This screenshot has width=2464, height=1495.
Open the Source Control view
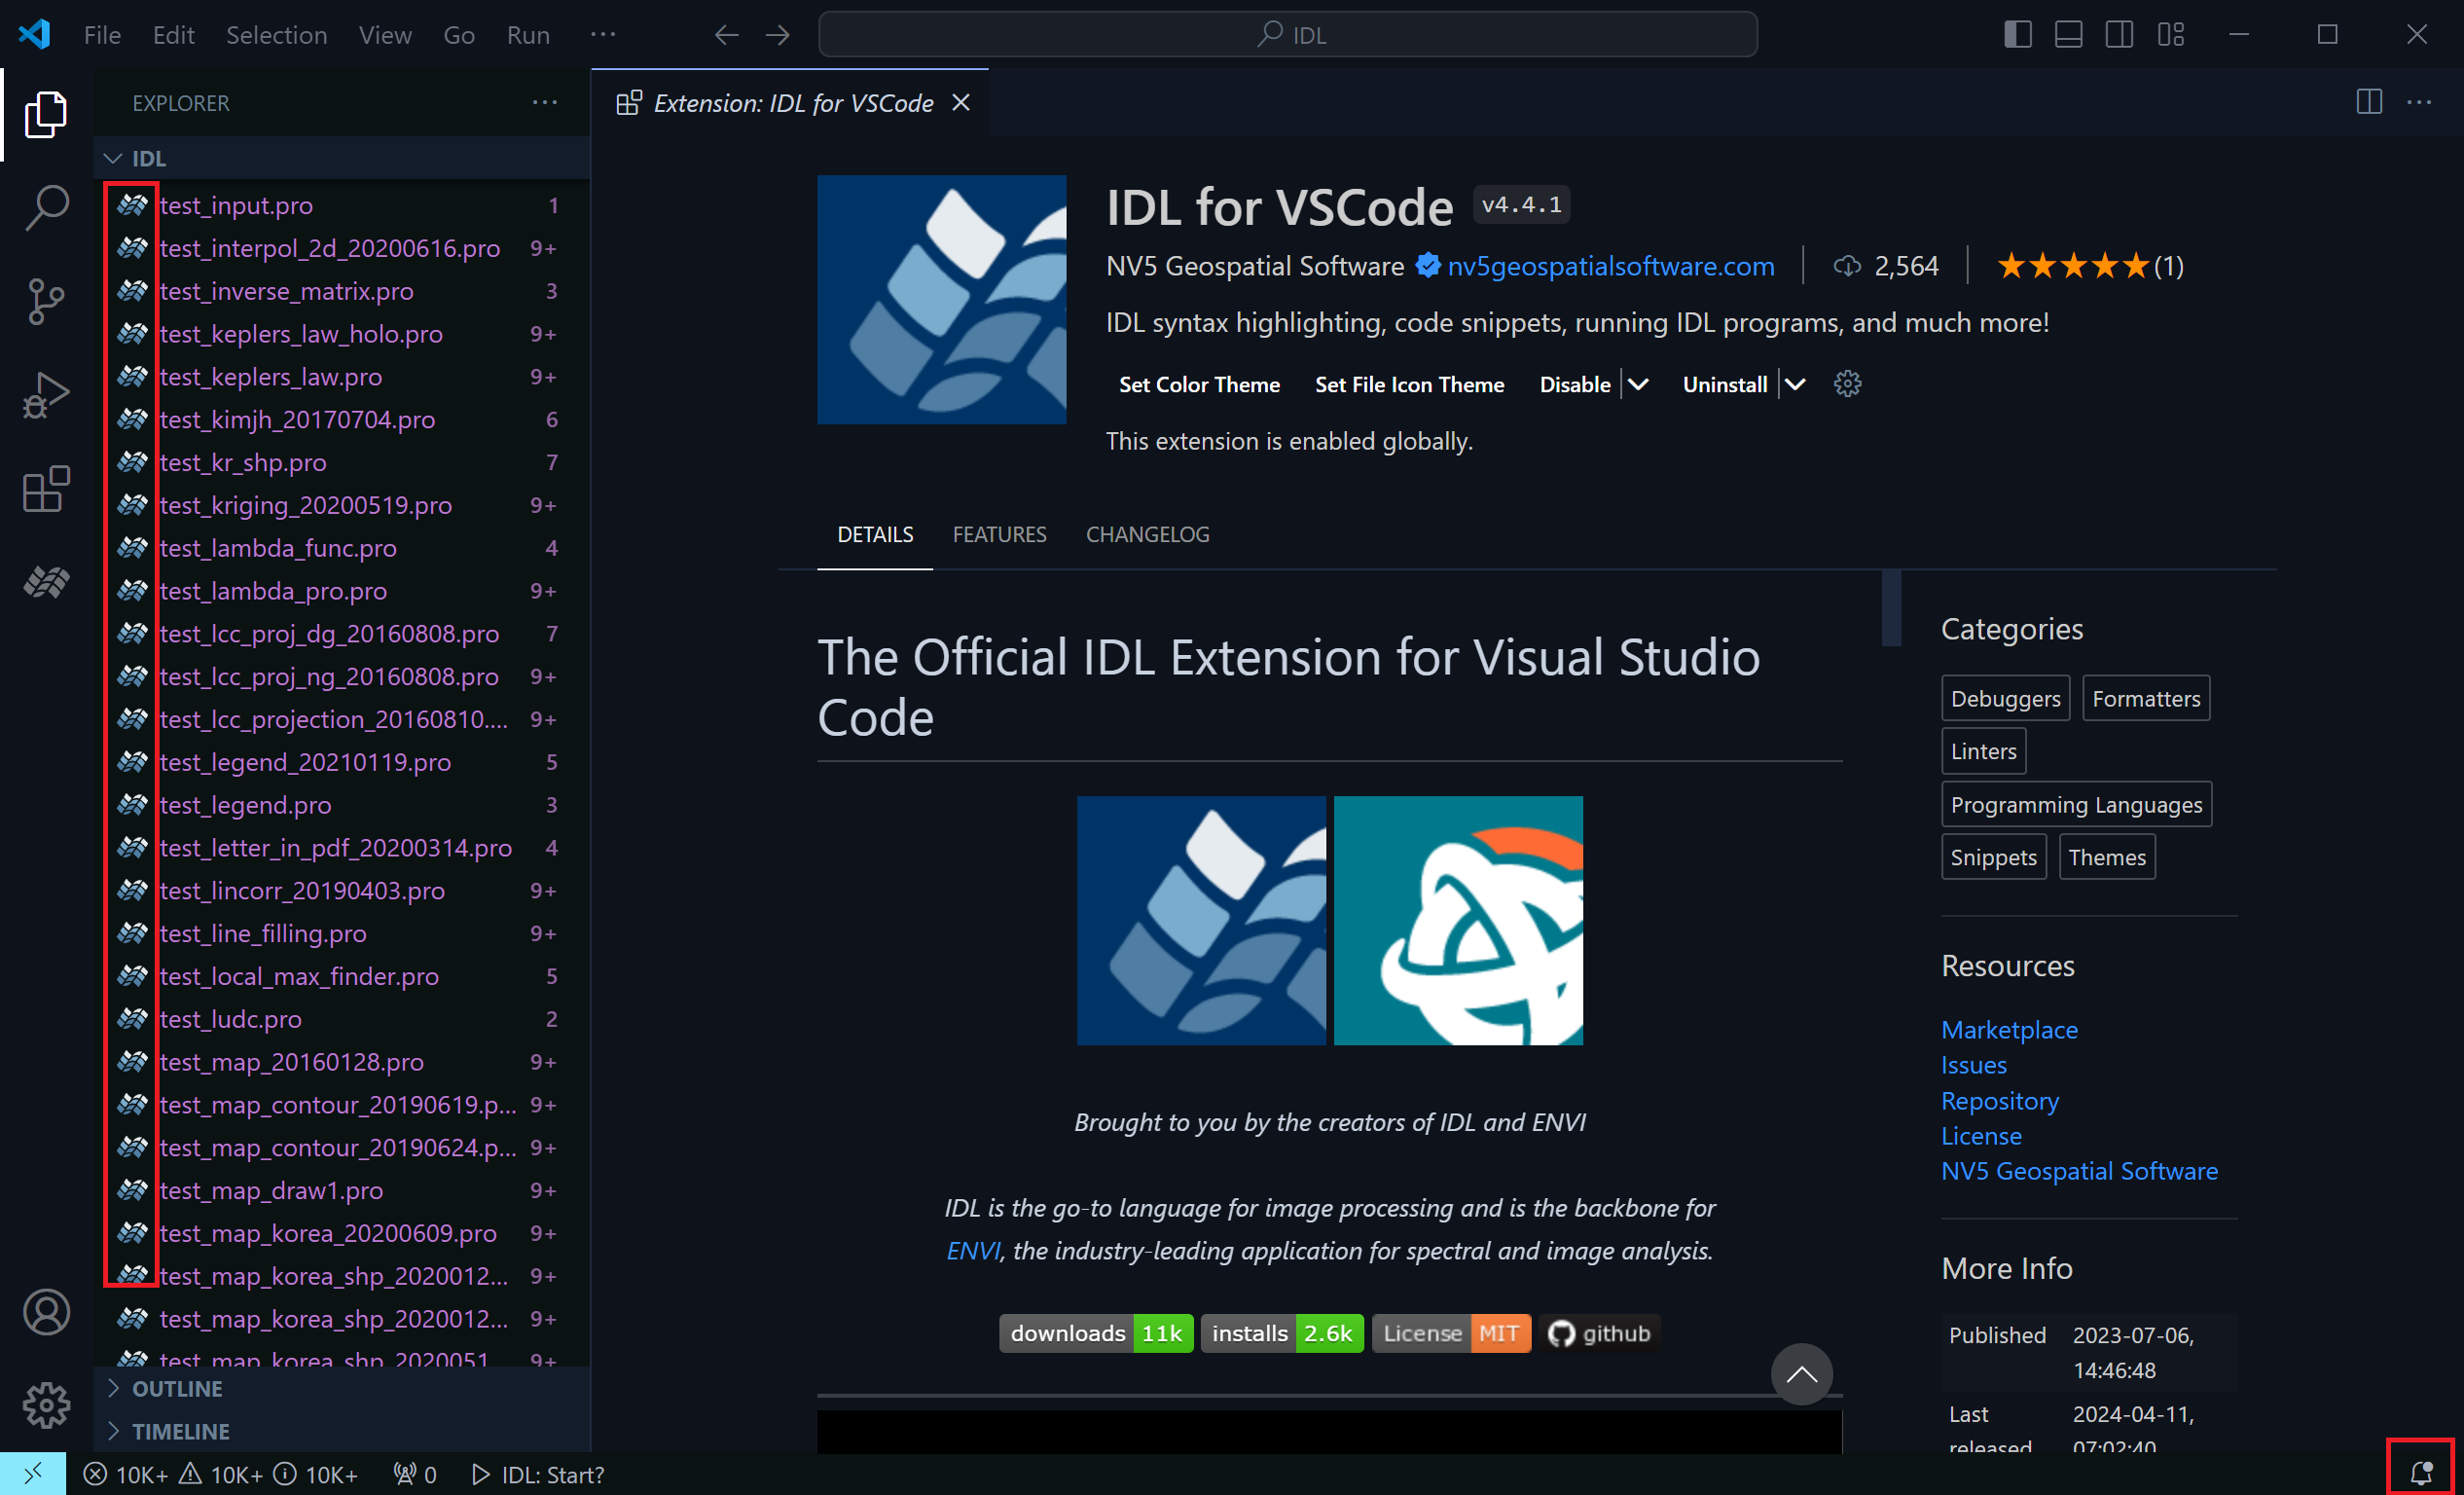46,301
